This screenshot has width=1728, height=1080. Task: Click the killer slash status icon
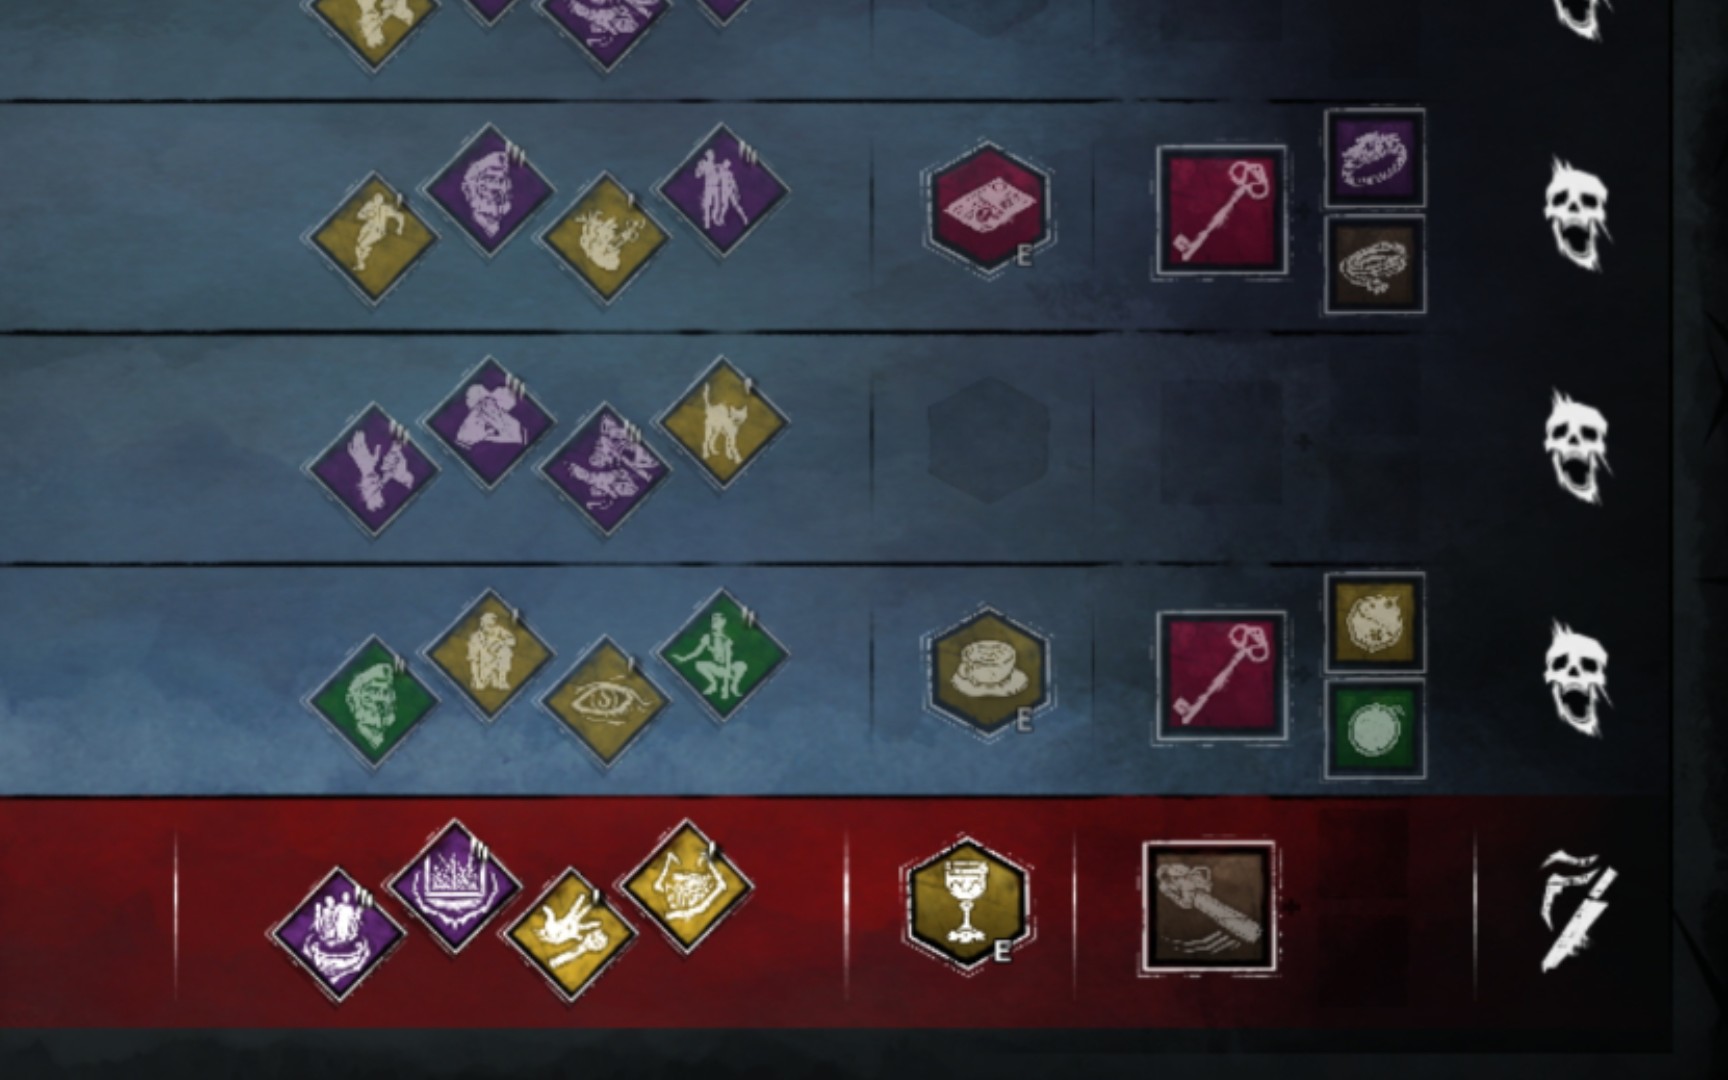pos(1577,910)
